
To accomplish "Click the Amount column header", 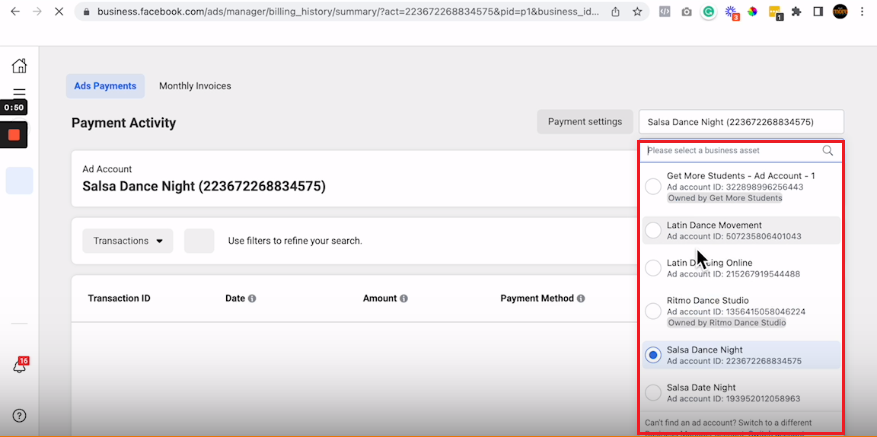I will pos(380,298).
